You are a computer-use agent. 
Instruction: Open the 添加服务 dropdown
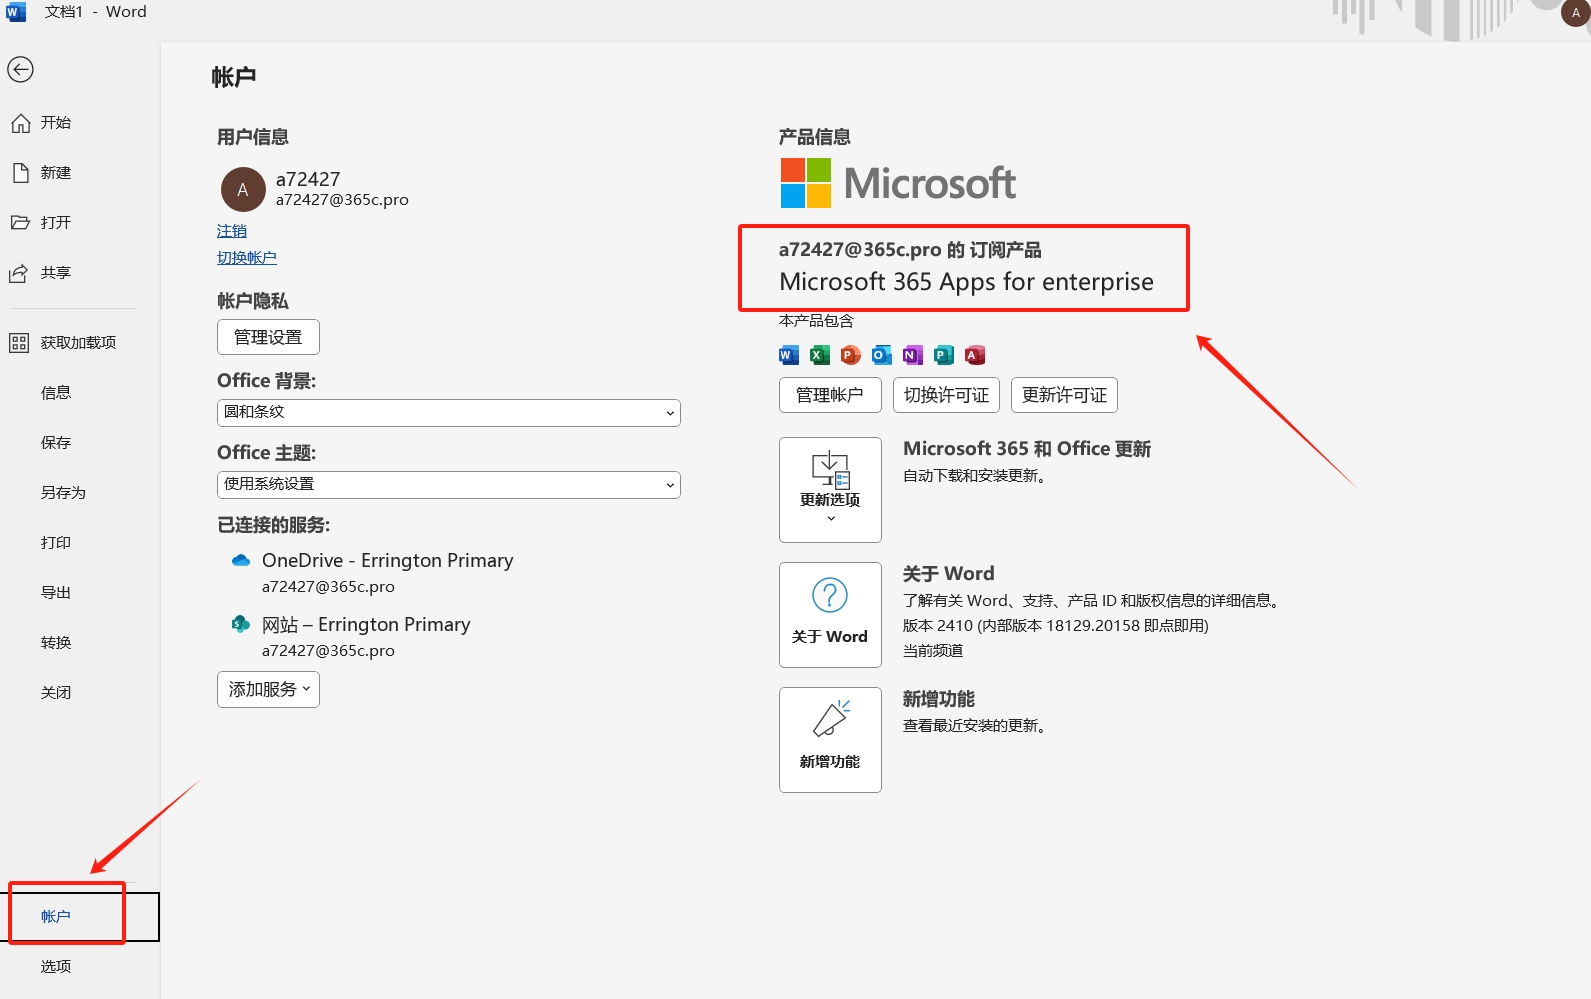tap(268, 690)
